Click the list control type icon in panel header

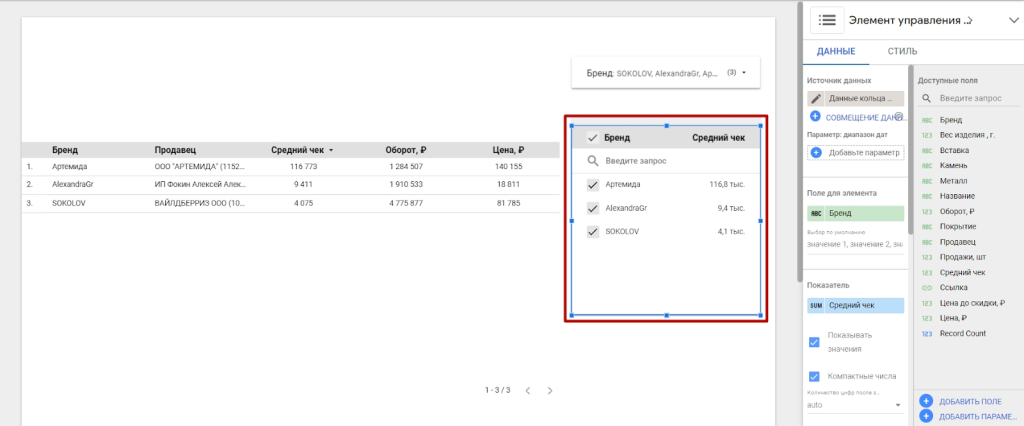(x=826, y=20)
